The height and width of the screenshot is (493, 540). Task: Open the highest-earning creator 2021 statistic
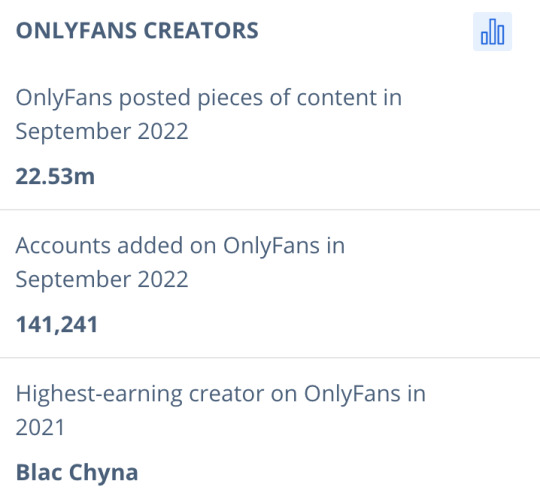click(221, 410)
